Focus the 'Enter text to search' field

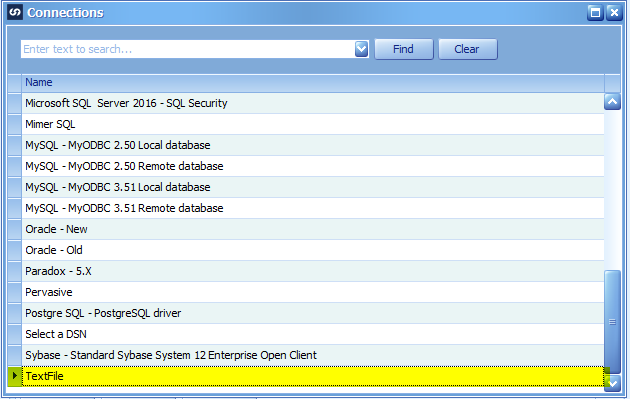[188, 49]
